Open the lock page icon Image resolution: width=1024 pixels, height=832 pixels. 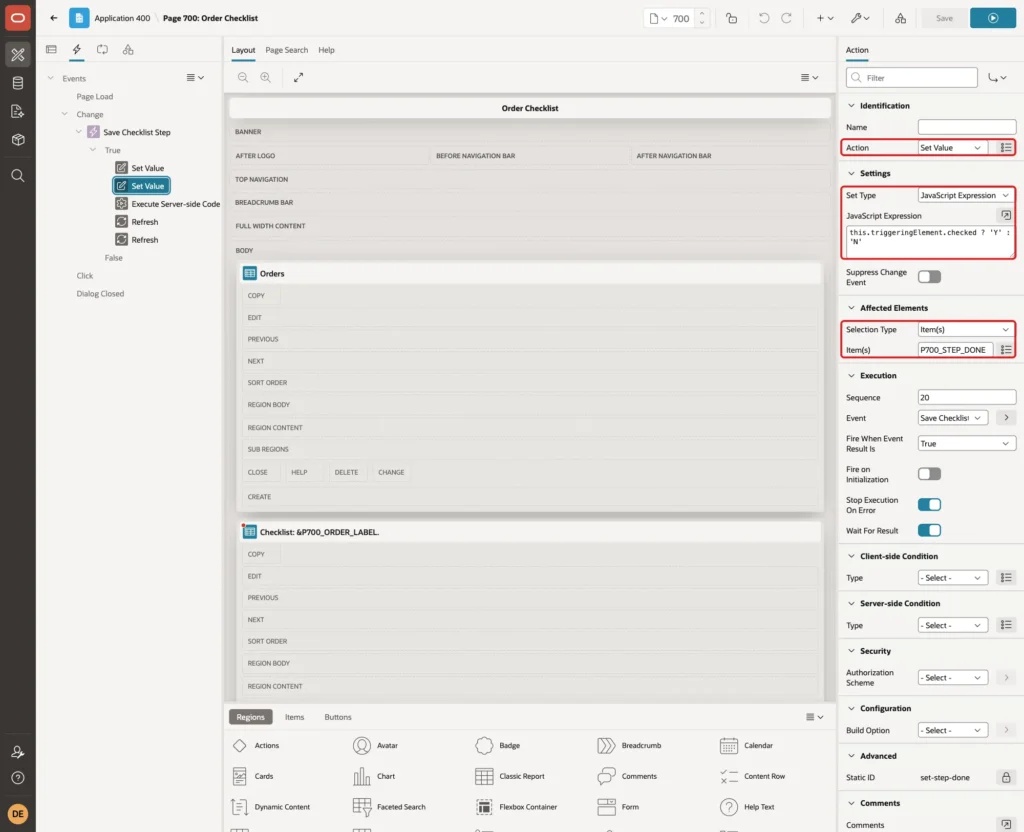(x=731, y=18)
